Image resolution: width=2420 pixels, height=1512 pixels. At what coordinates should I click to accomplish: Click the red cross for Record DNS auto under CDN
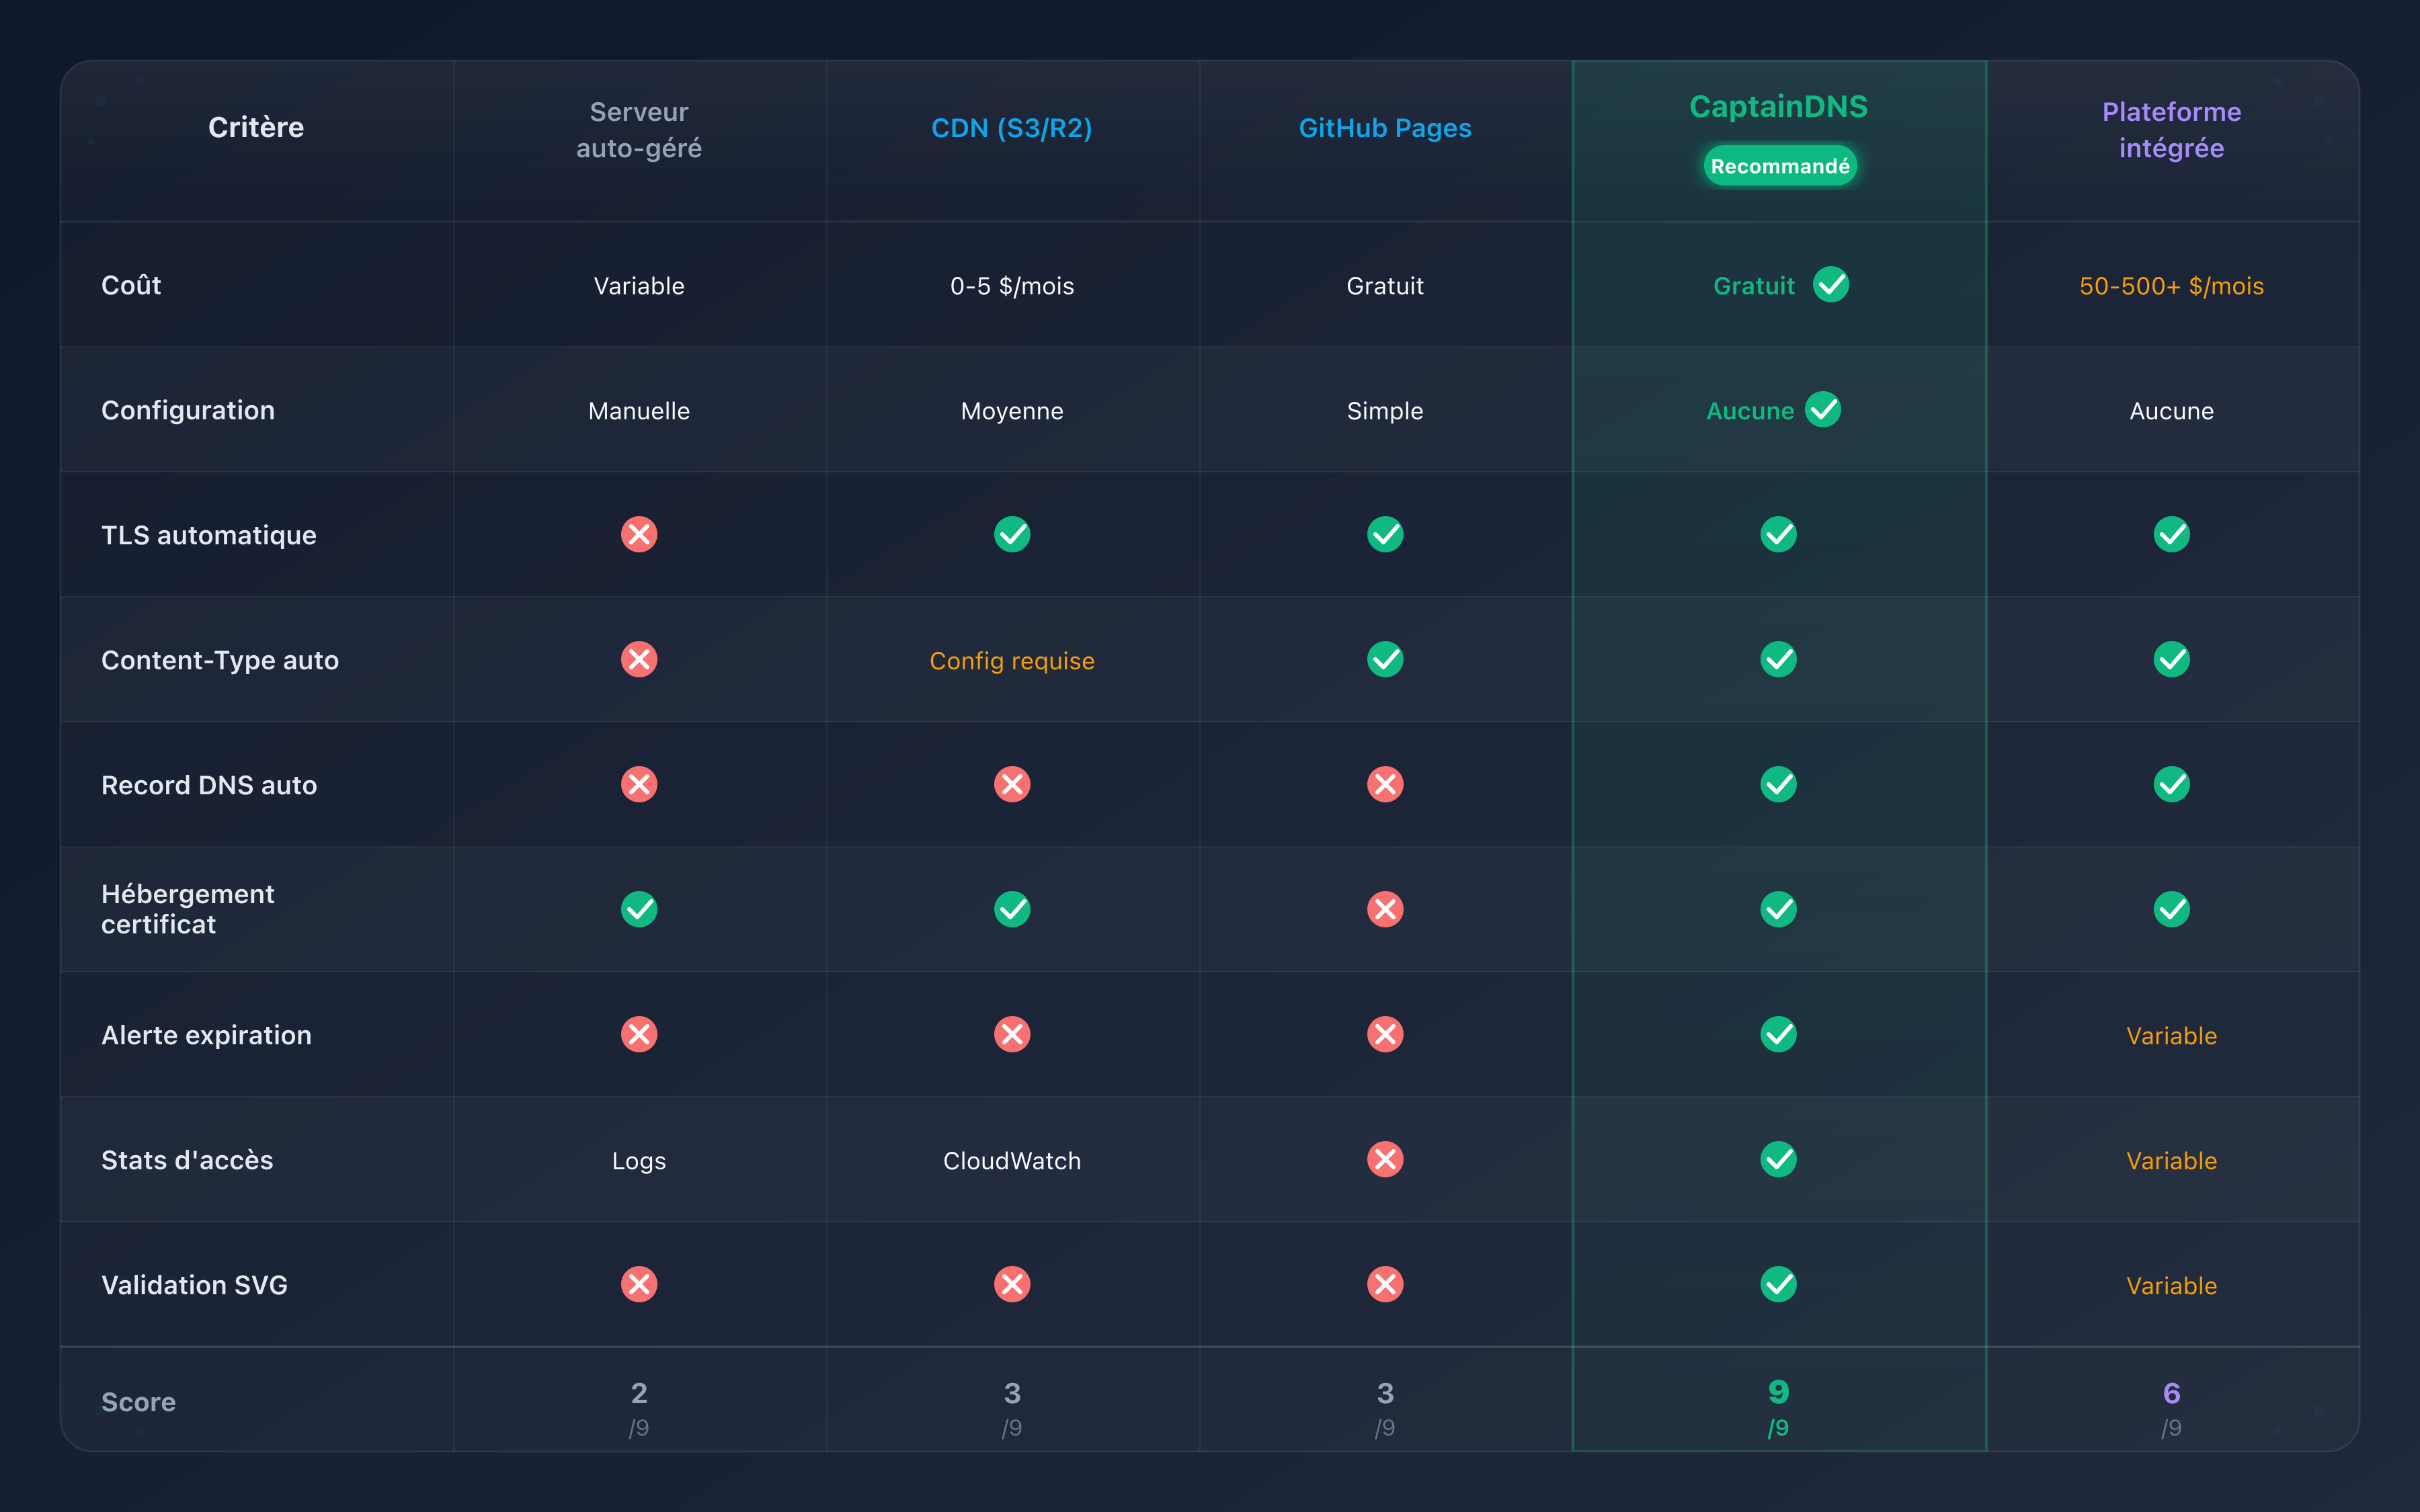coord(1012,784)
